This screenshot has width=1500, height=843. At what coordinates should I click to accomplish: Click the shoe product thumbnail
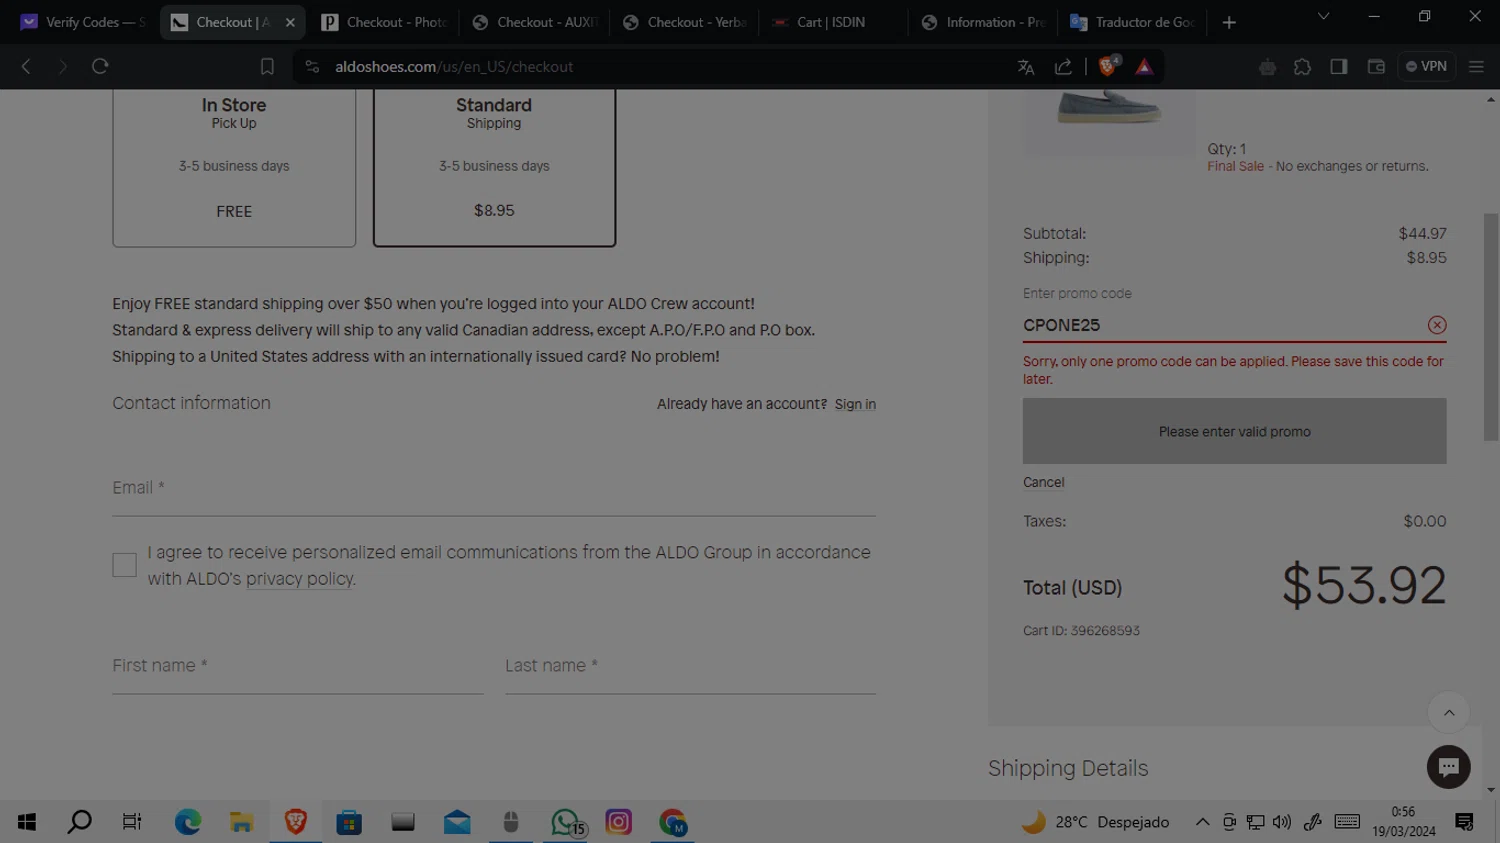1108,121
